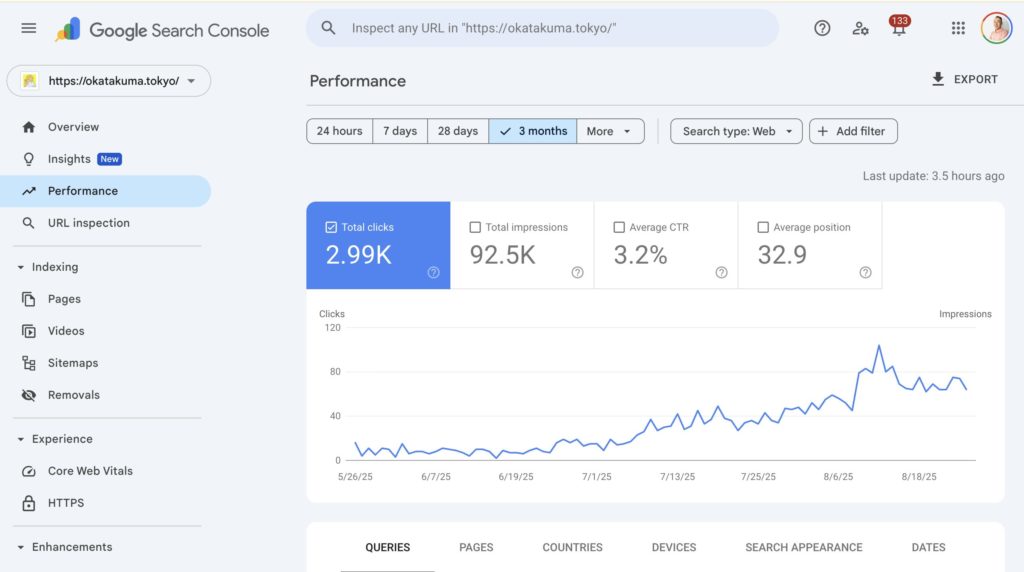Click the okatakuma.tokyo property favicon
Viewport: 1024px width, 572px height.
(x=29, y=81)
